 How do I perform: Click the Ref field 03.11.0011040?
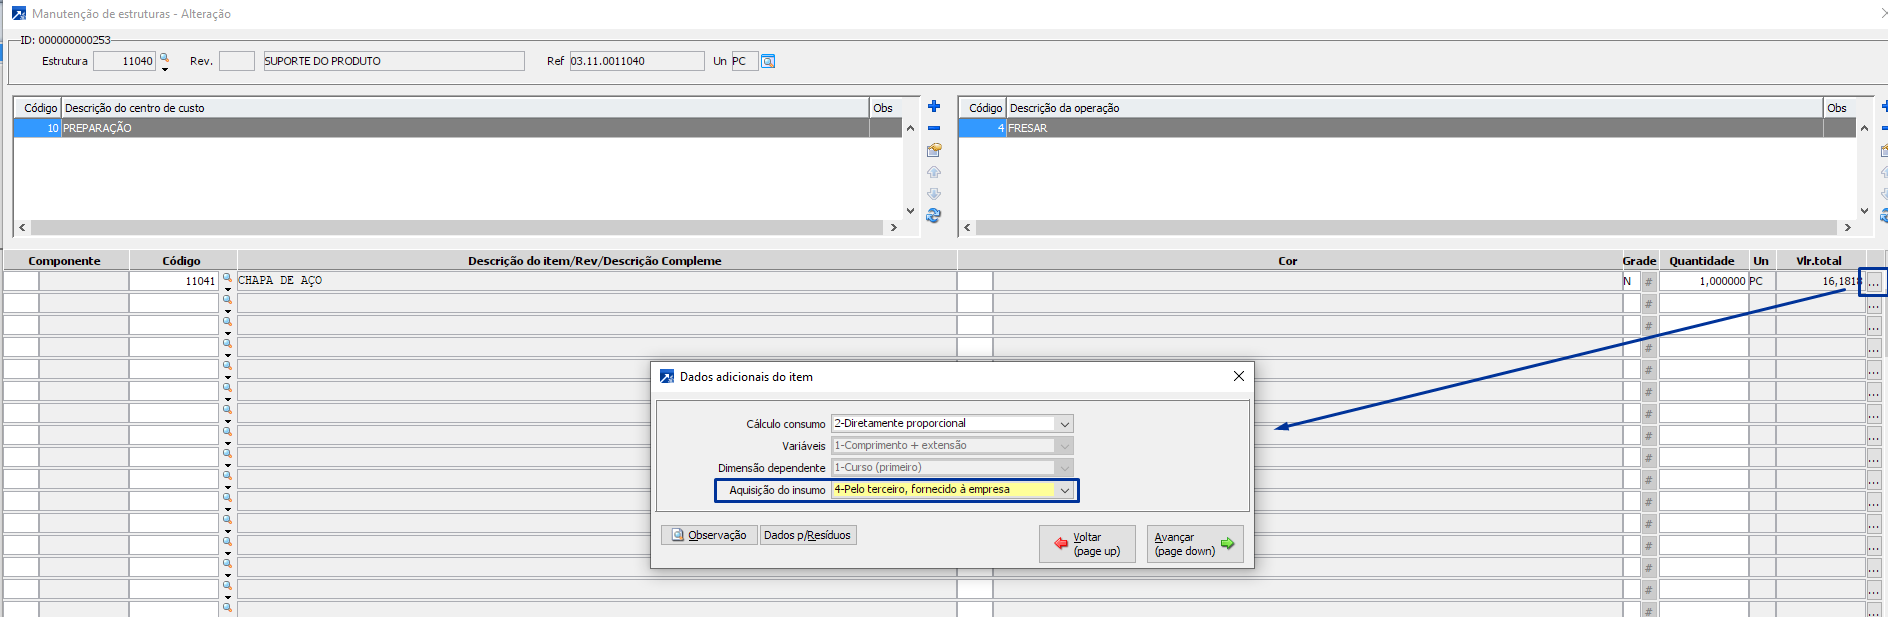637,61
